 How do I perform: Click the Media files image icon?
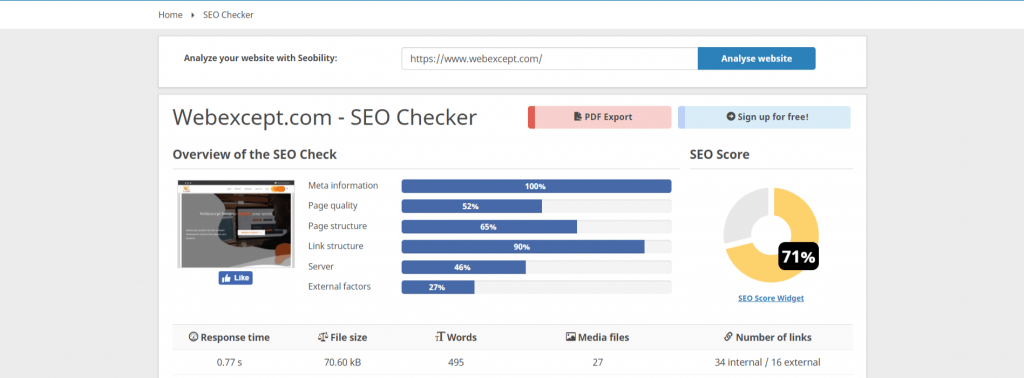click(x=571, y=337)
